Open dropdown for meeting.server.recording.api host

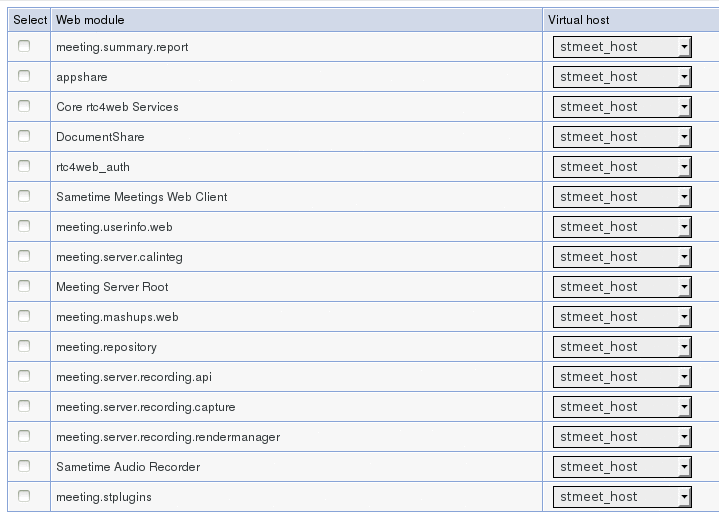coord(622,377)
